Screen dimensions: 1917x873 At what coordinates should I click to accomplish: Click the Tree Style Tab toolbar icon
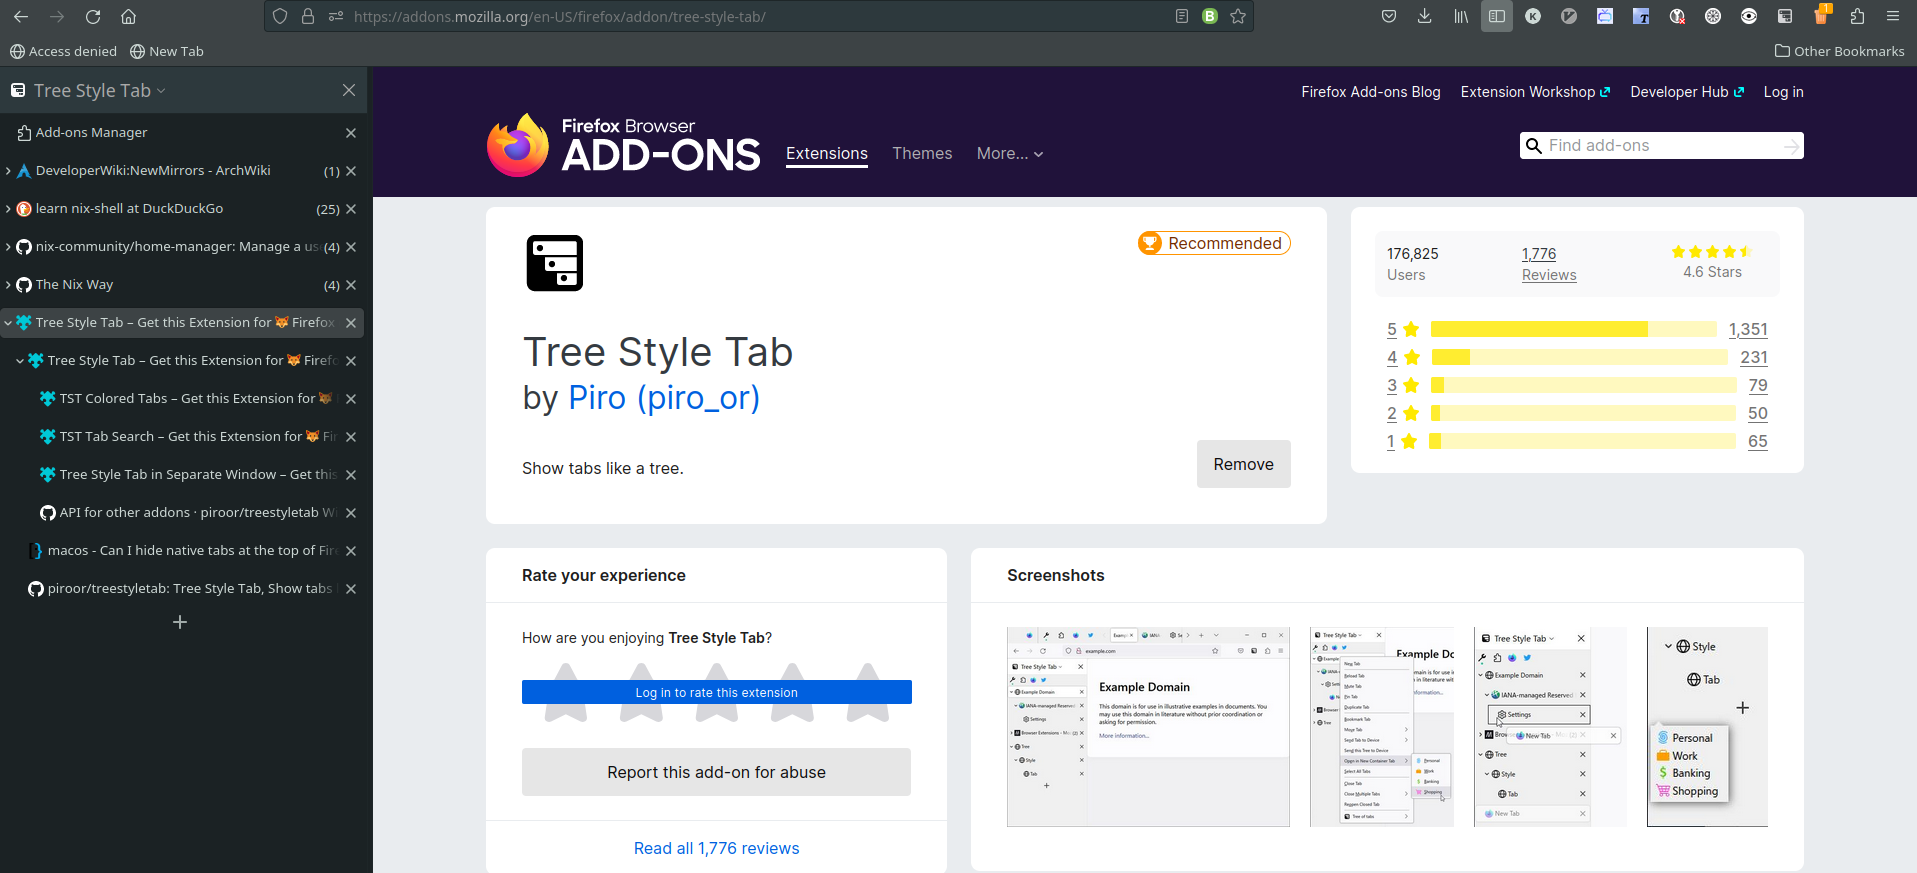click(1785, 16)
